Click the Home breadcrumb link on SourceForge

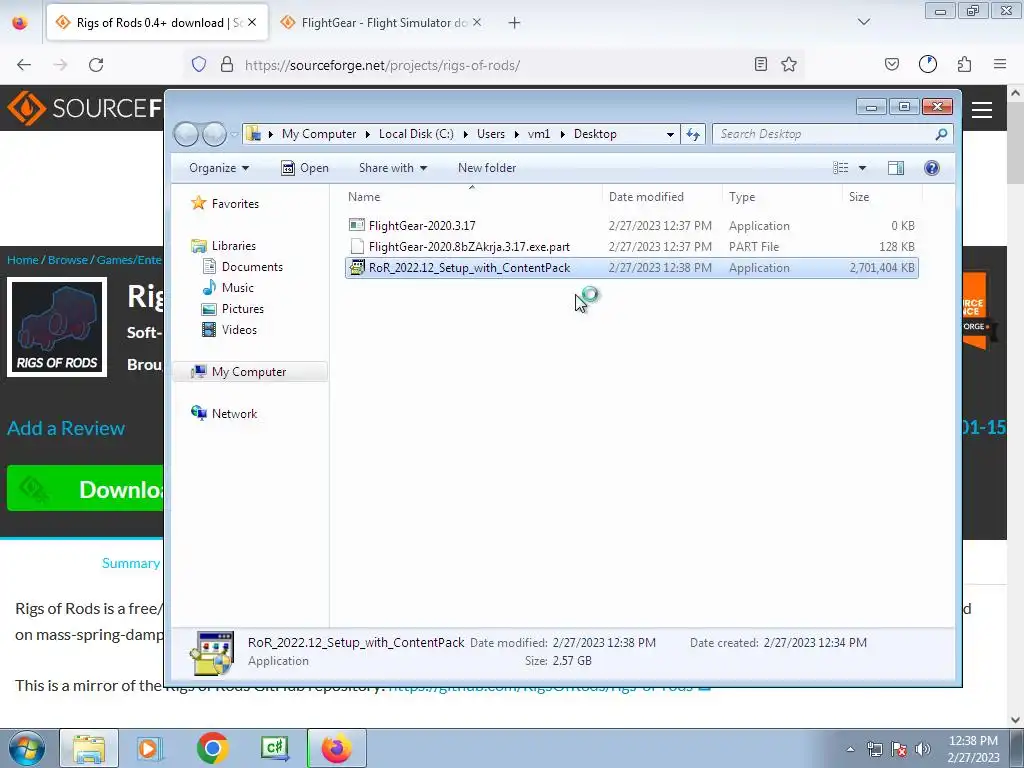23,260
